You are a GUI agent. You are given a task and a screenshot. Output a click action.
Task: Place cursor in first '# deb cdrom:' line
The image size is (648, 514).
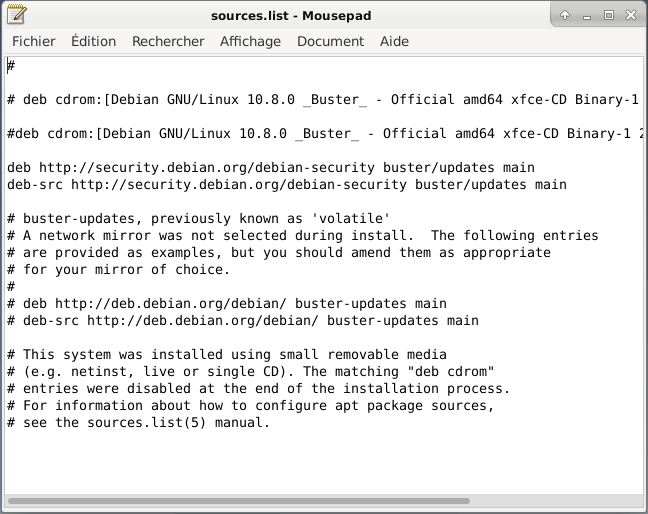click(x=323, y=100)
